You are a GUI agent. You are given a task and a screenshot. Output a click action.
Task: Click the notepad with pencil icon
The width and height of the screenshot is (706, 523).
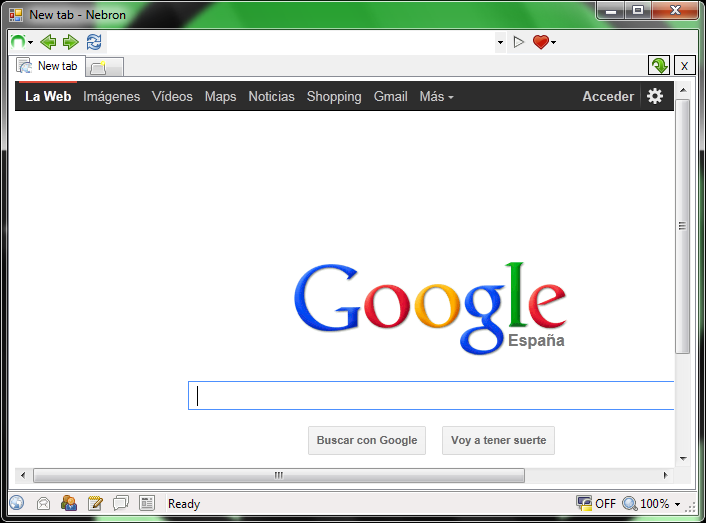pyautogui.click(x=95, y=503)
